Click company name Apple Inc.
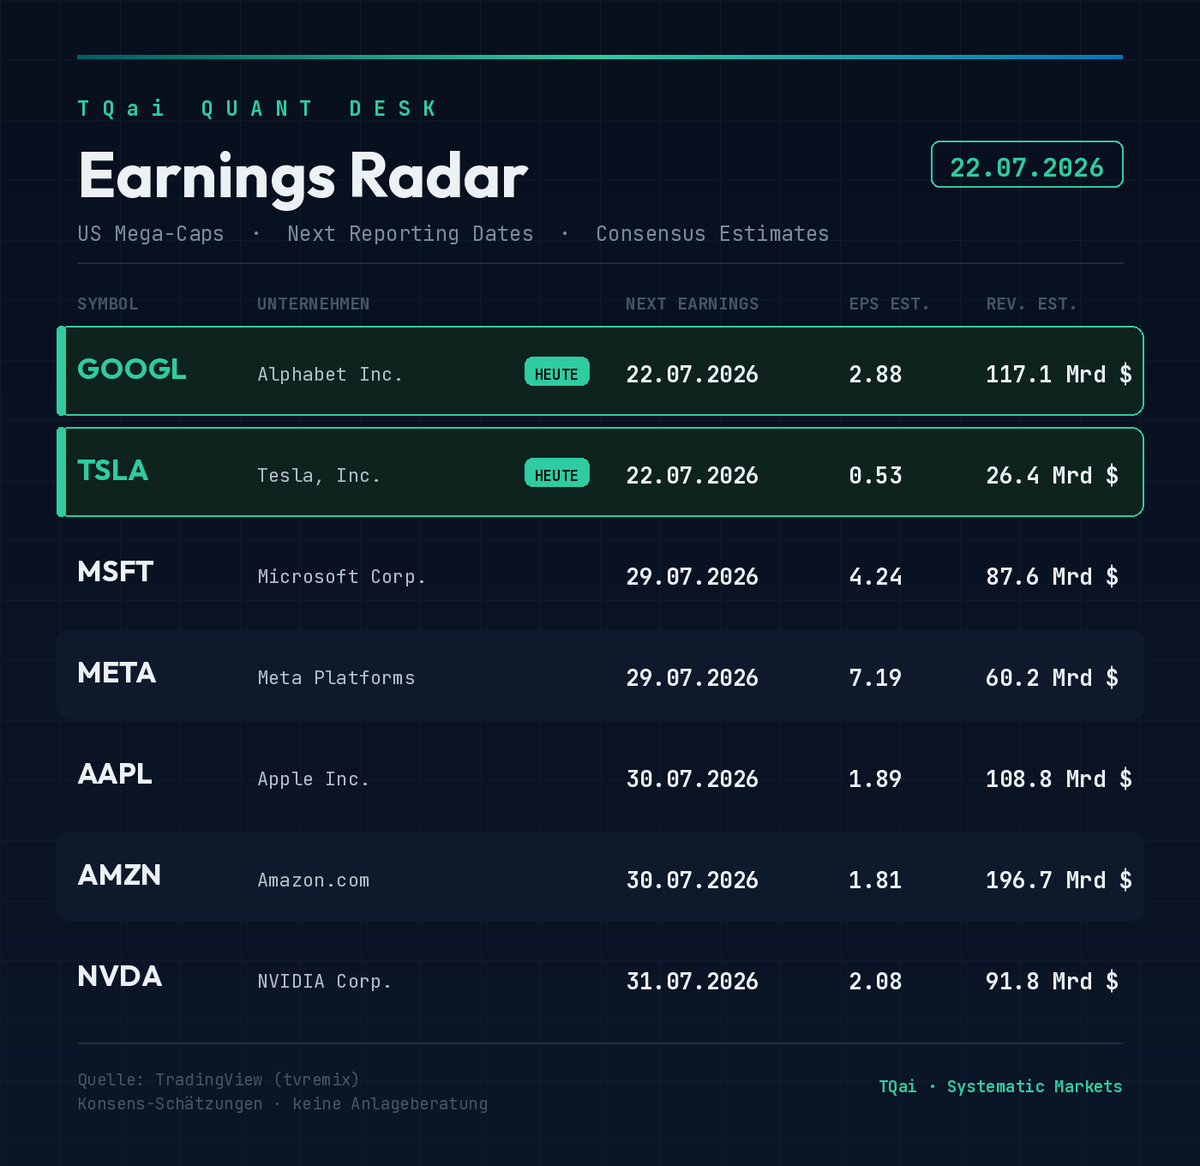The height and width of the screenshot is (1166, 1200). coord(314,779)
